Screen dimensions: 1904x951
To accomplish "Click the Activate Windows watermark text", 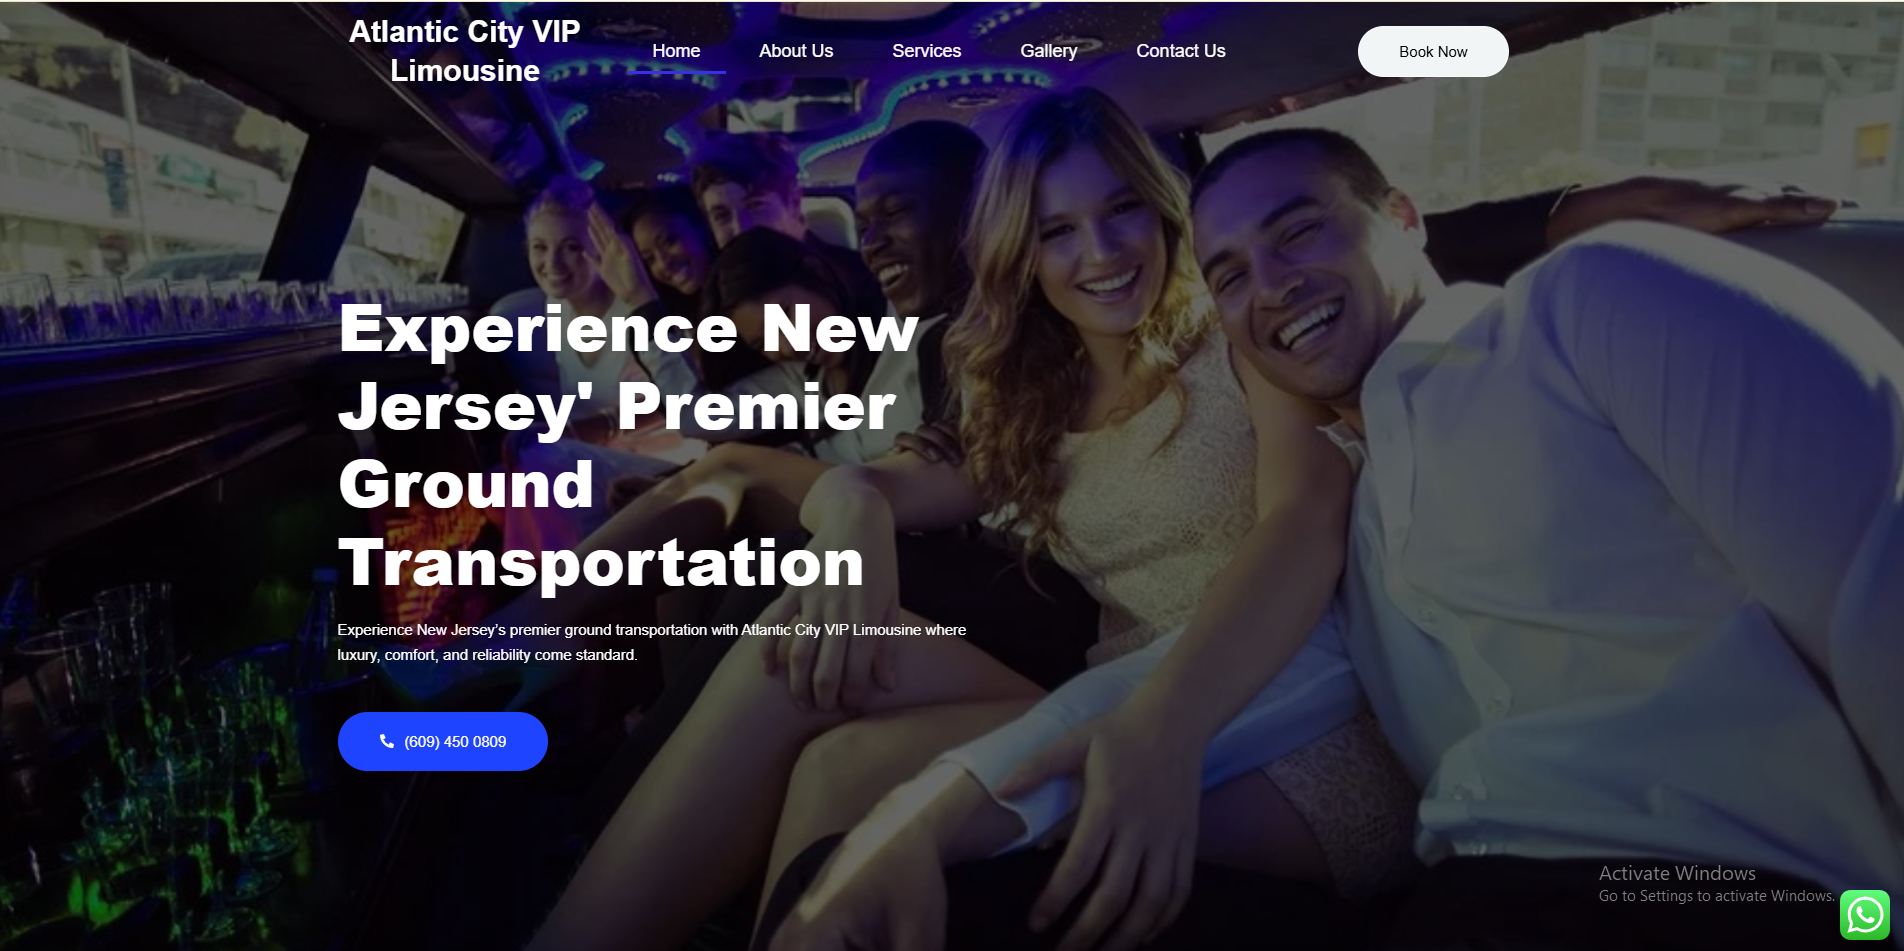I will (1677, 873).
